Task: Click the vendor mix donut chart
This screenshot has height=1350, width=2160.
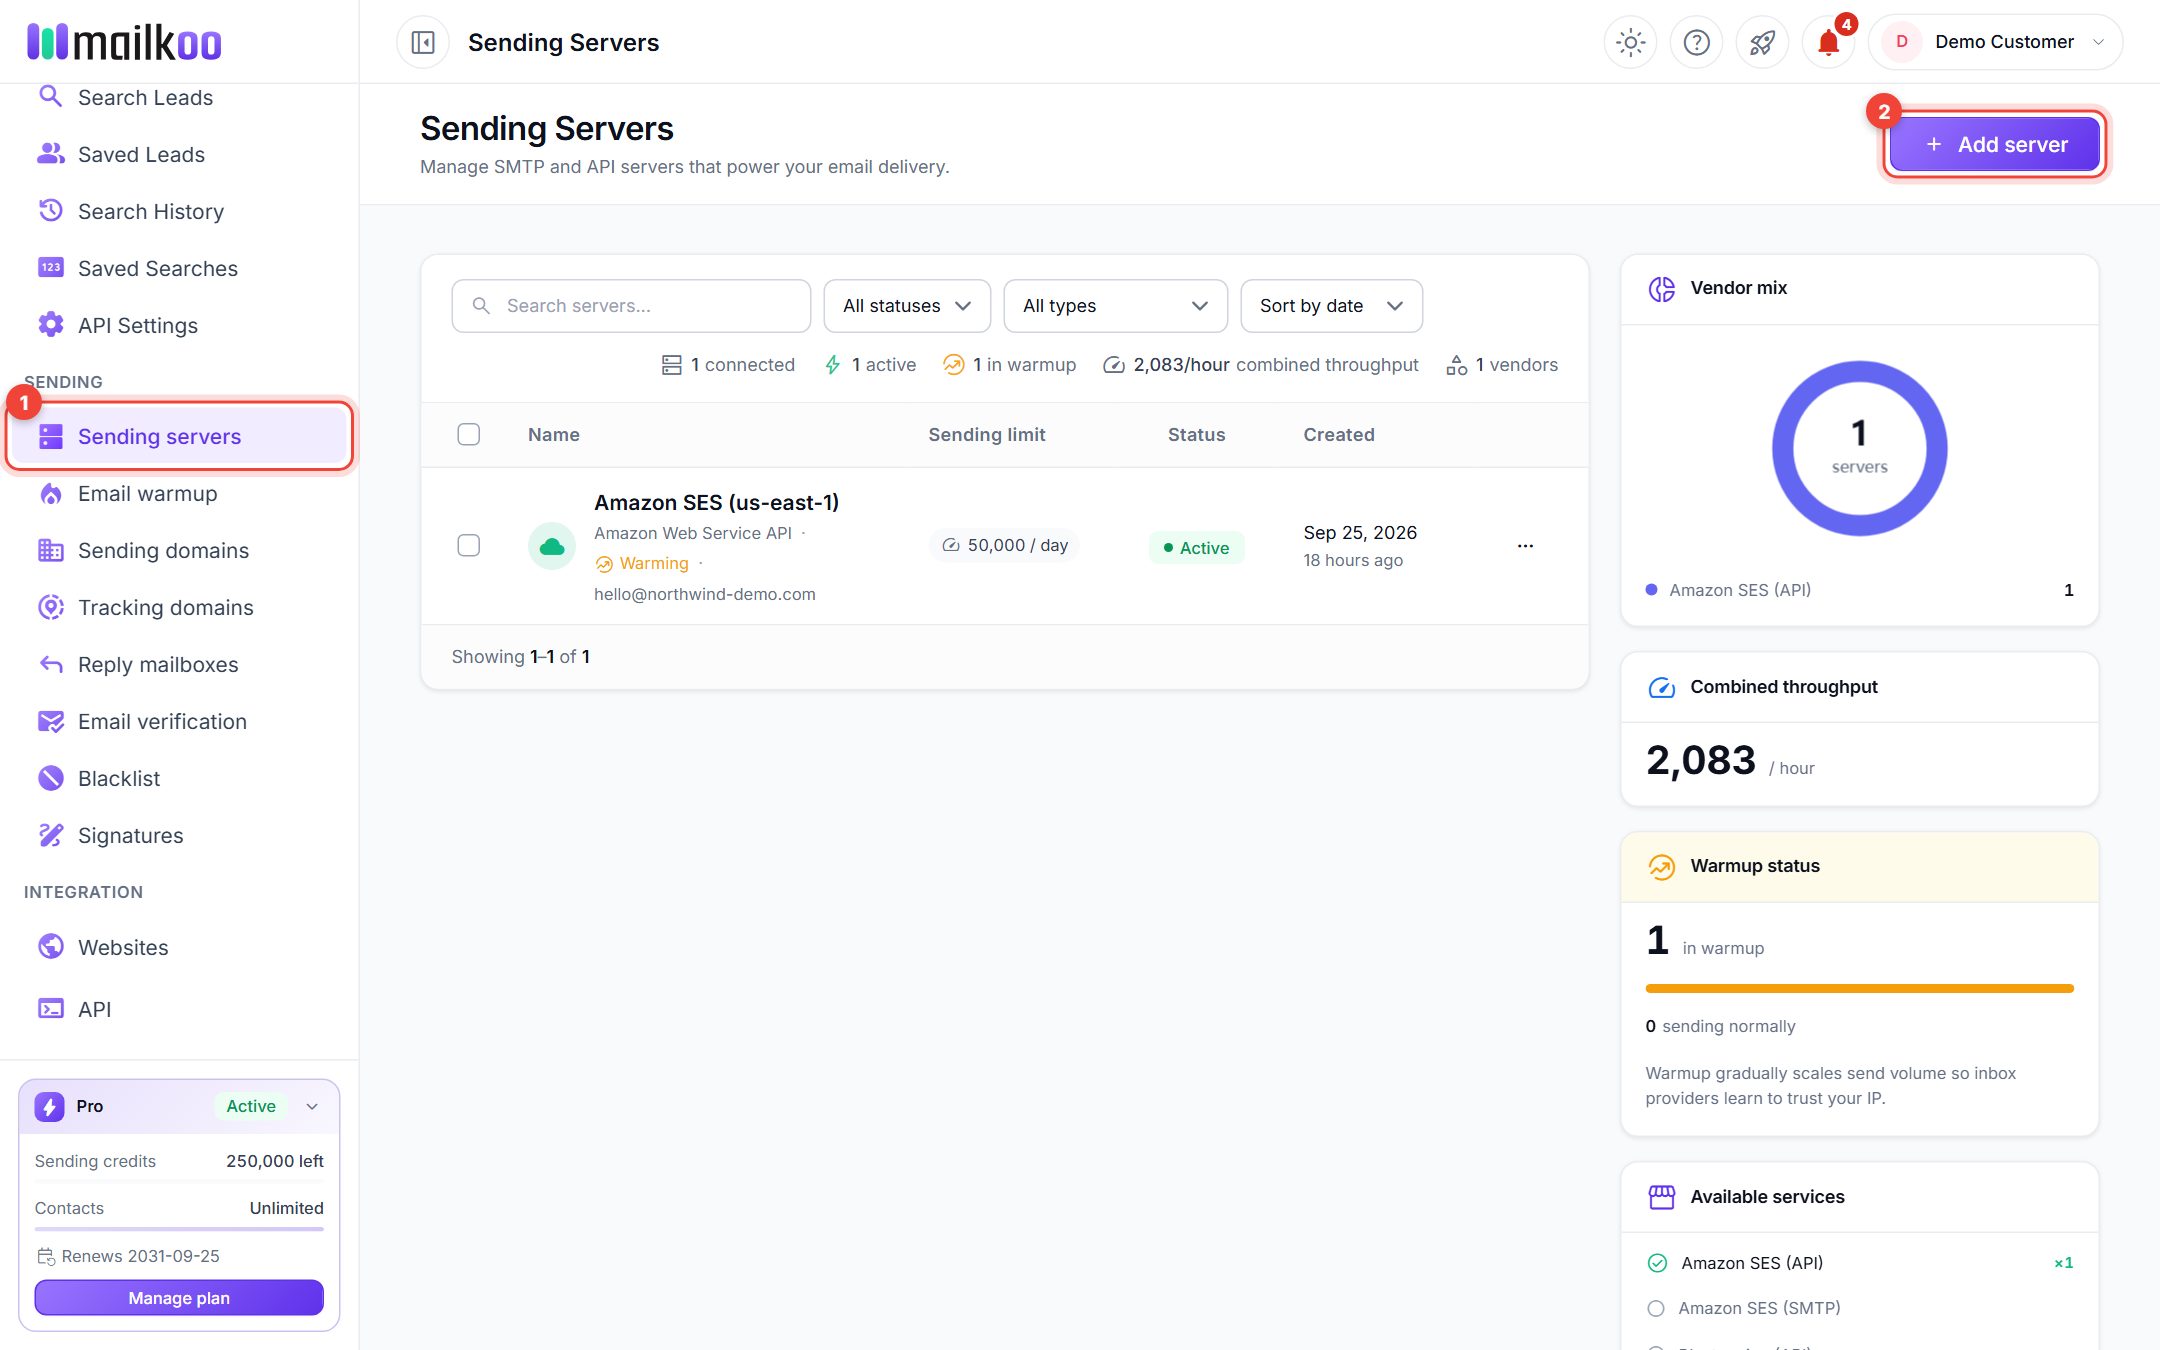Action: [x=1859, y=448]
